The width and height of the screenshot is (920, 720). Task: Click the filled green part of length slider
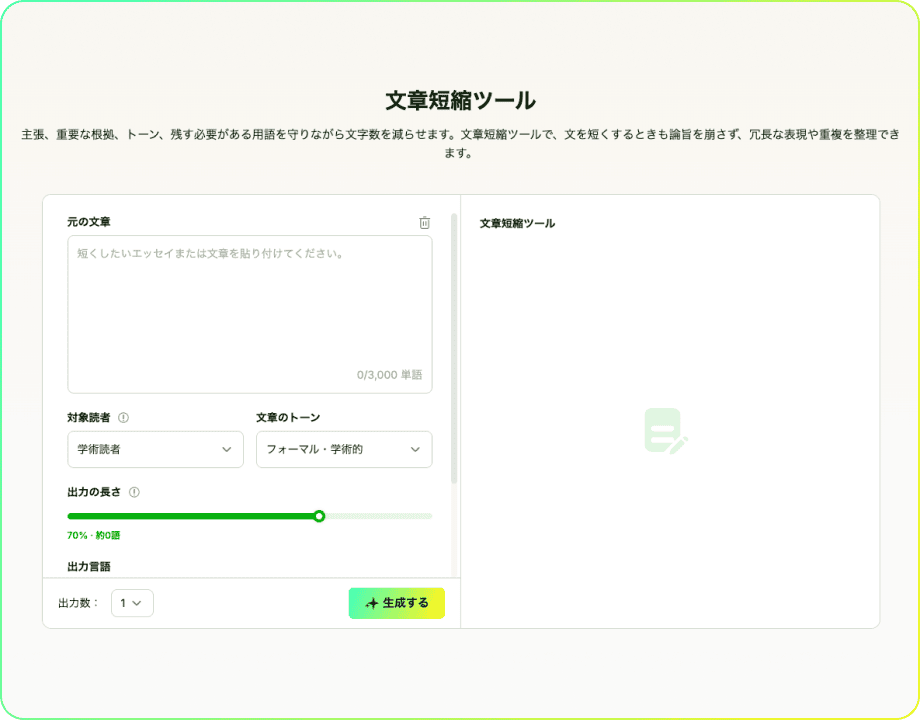(191, 516)
